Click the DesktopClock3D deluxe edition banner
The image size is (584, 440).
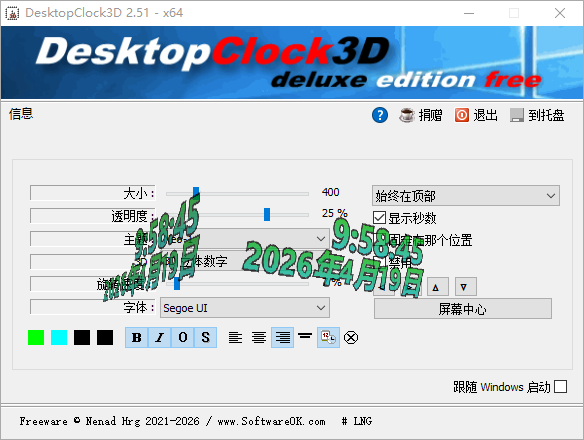pos(292,63)
